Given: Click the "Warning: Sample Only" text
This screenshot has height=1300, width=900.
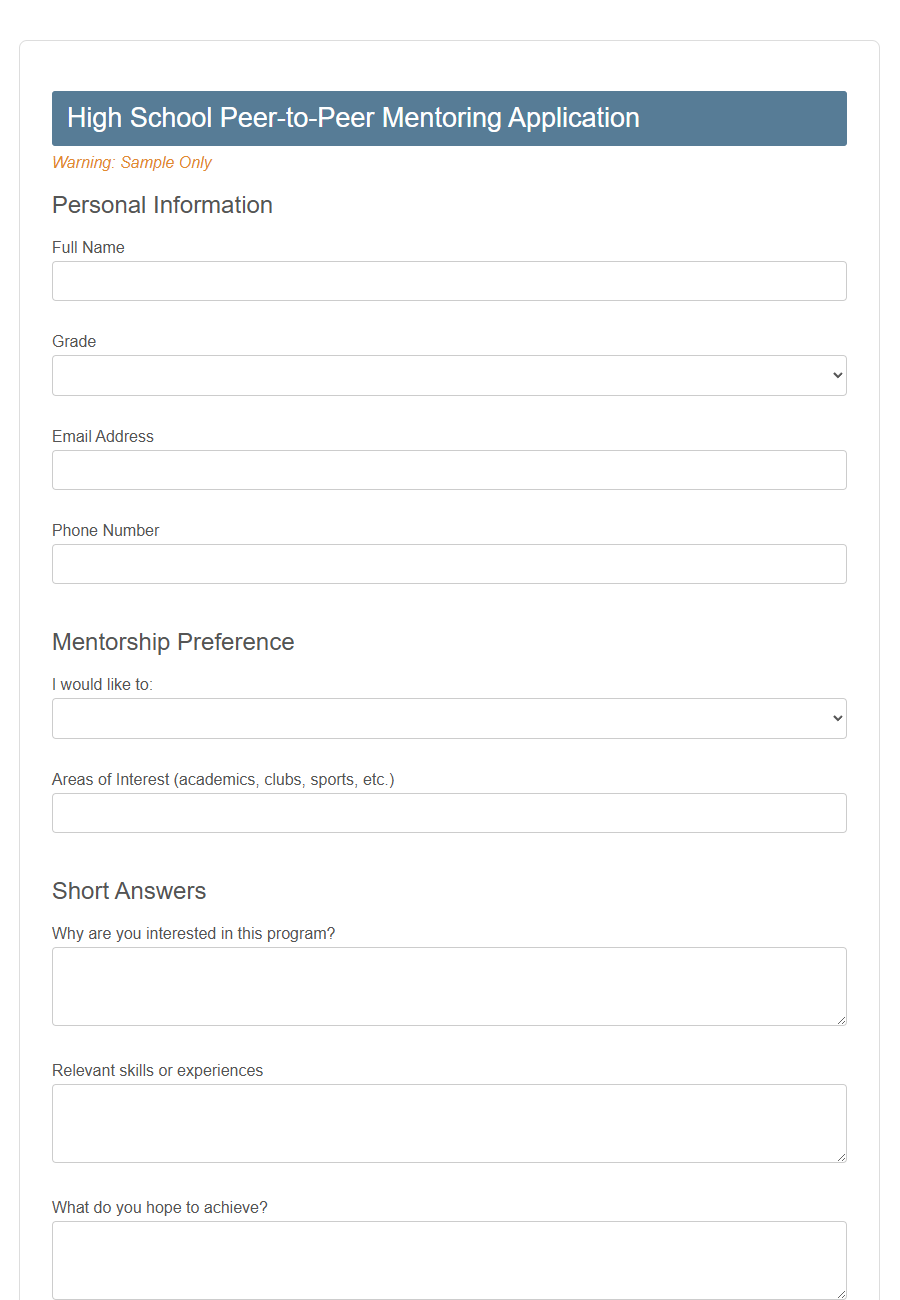Looking at the screenshot, I should tap(131, 162).
